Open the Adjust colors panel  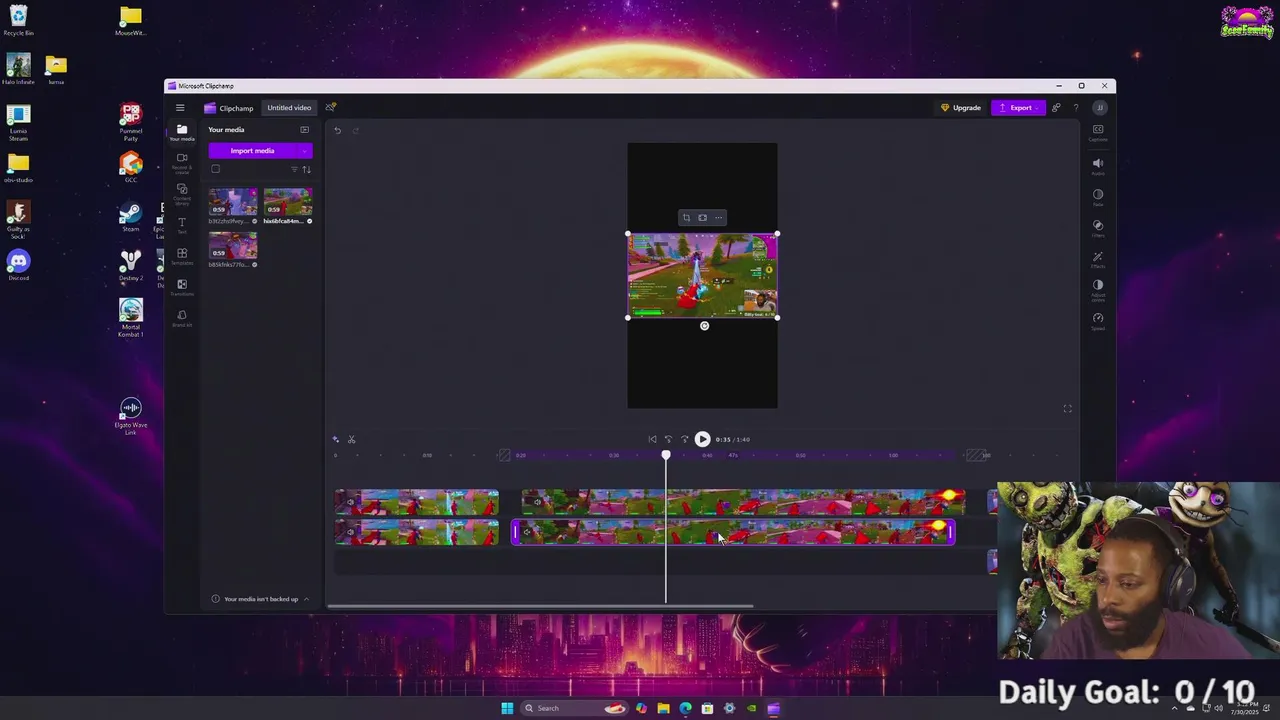click(x=1098, y=290)
